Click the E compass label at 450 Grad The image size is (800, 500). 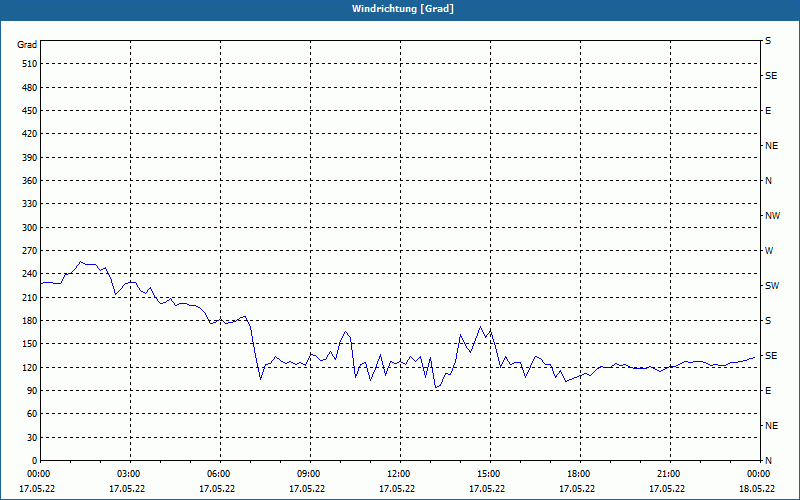(x=768, y=111)
